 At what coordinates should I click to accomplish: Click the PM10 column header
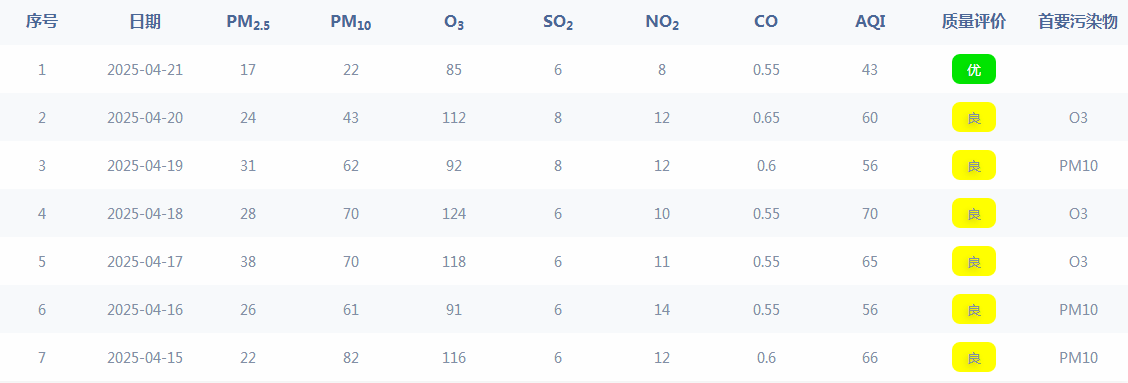[351, 23]
